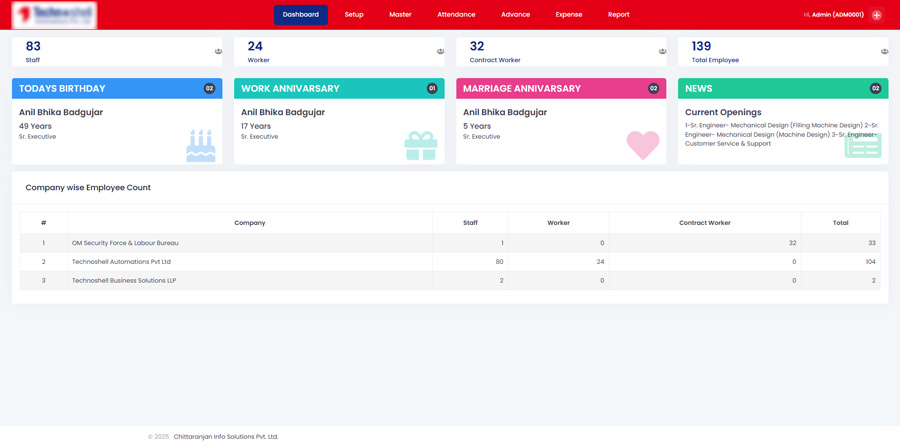Image resolution: width=900 pixels, height=447 pixels.
Task: Click the red plus icon beside Admin
Action: click(876, 15)
